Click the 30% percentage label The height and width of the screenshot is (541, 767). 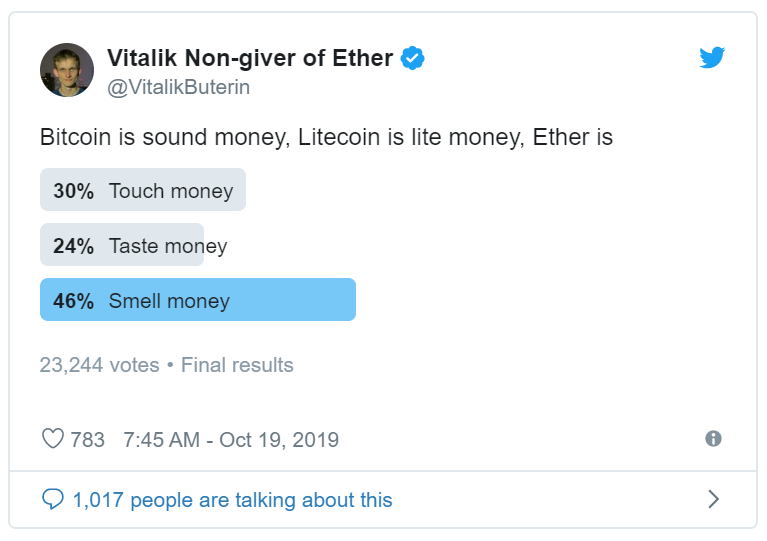[x=73, y=191]
